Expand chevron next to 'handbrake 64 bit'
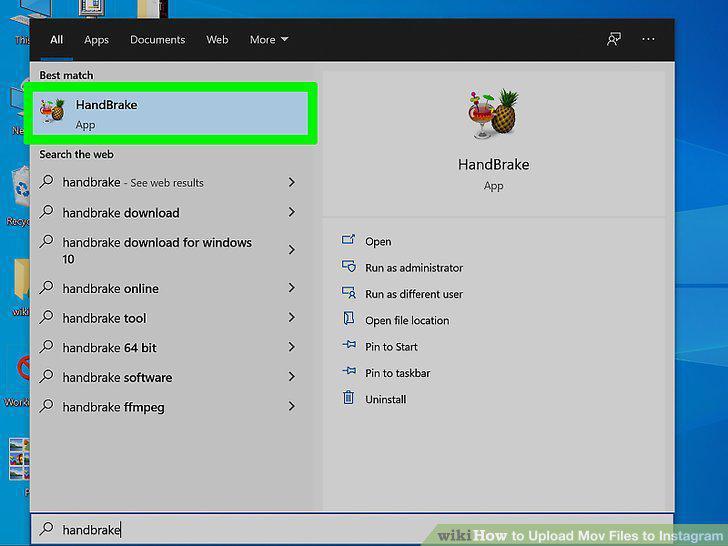The image size is (728, 546). pyautogui.click(x=292, y=347)
